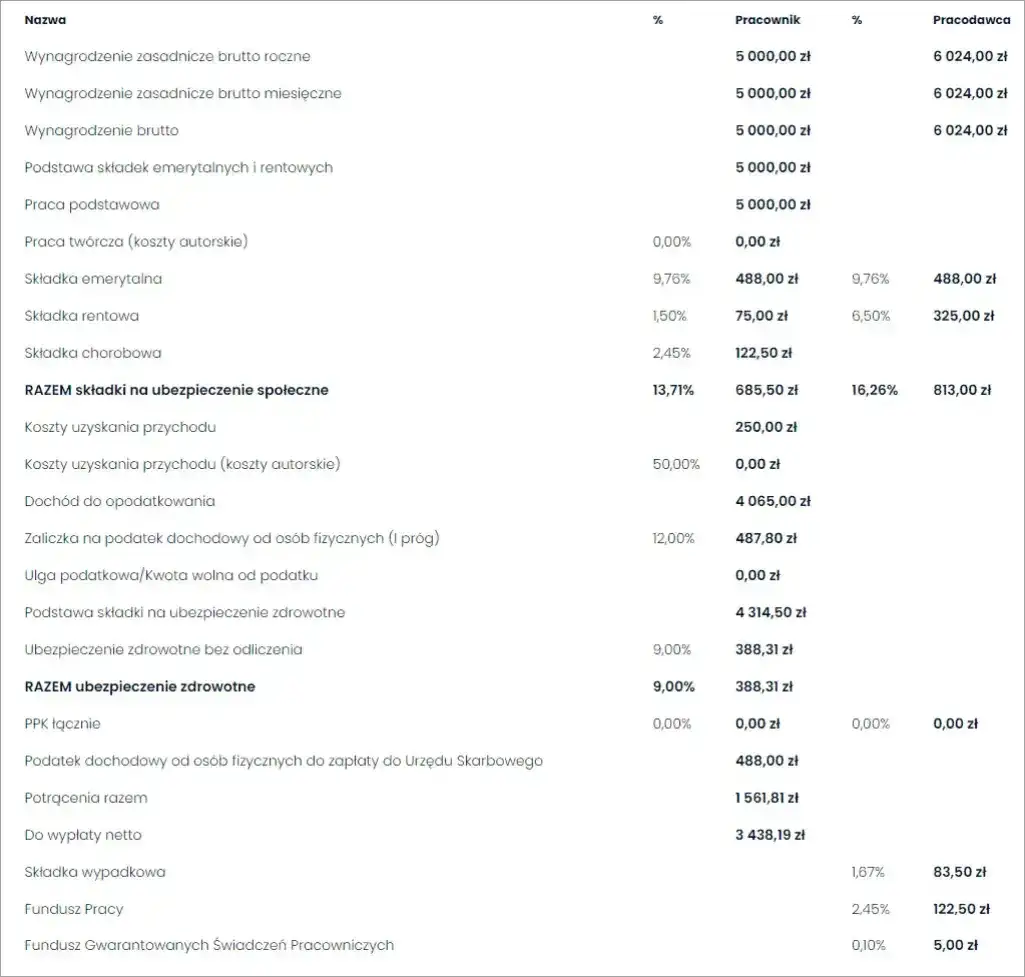This screenshot has height=977, width=1025.
Task: Click the Pracownik column header
Action: point(767,20)
